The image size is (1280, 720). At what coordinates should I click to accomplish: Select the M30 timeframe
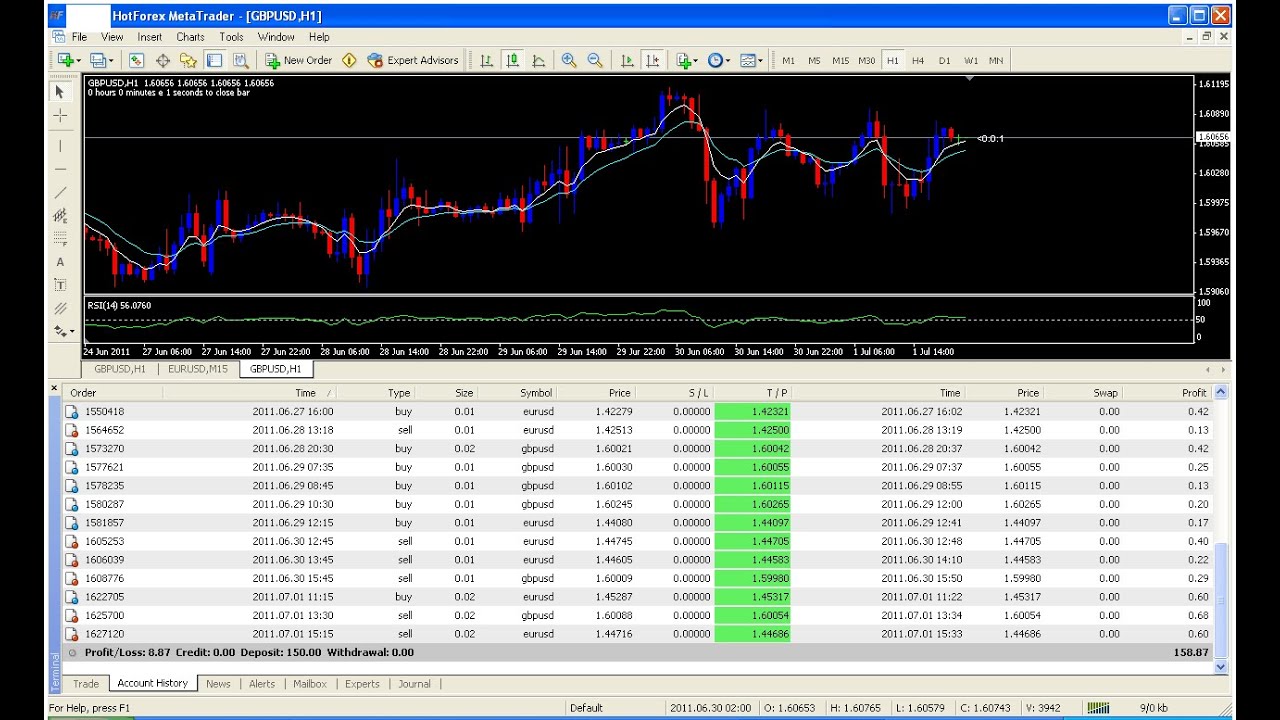866,60
